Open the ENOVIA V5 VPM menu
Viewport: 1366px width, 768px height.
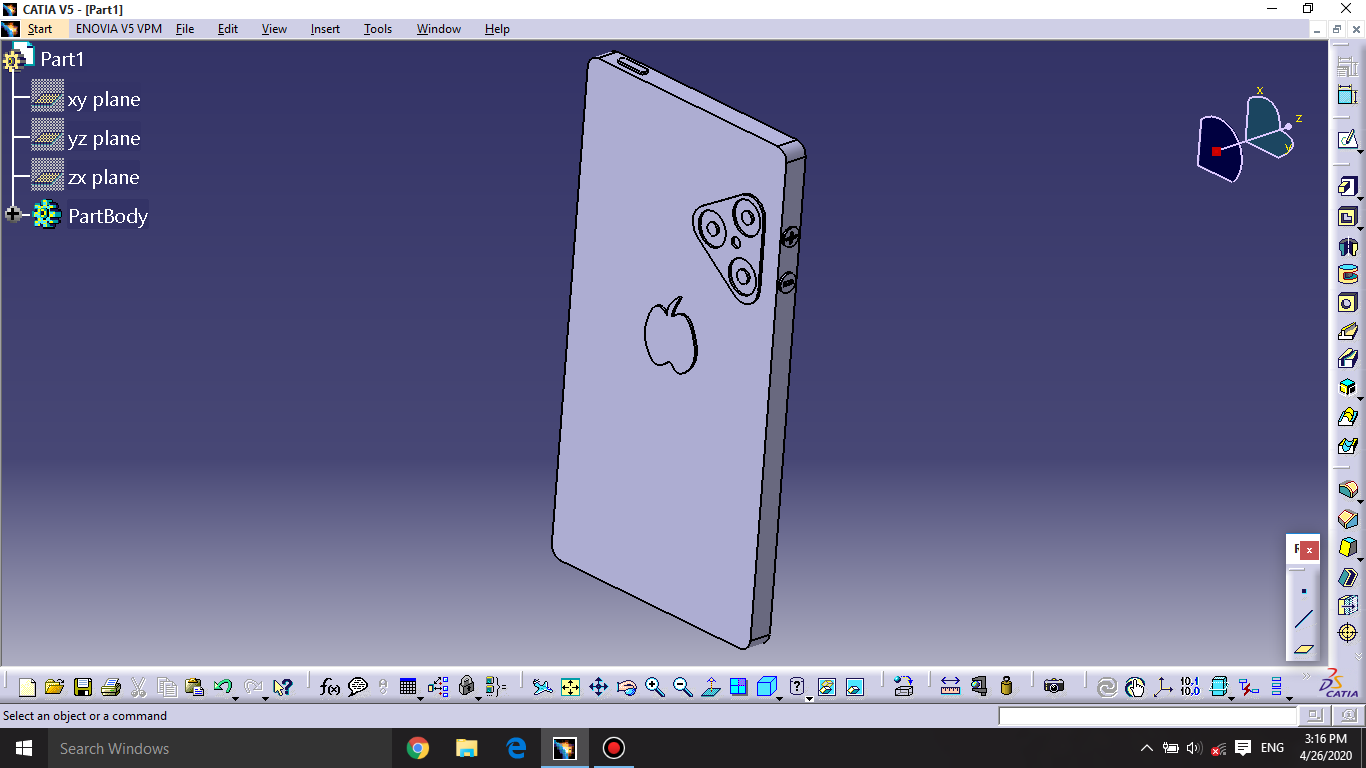(x=118, y=29)
